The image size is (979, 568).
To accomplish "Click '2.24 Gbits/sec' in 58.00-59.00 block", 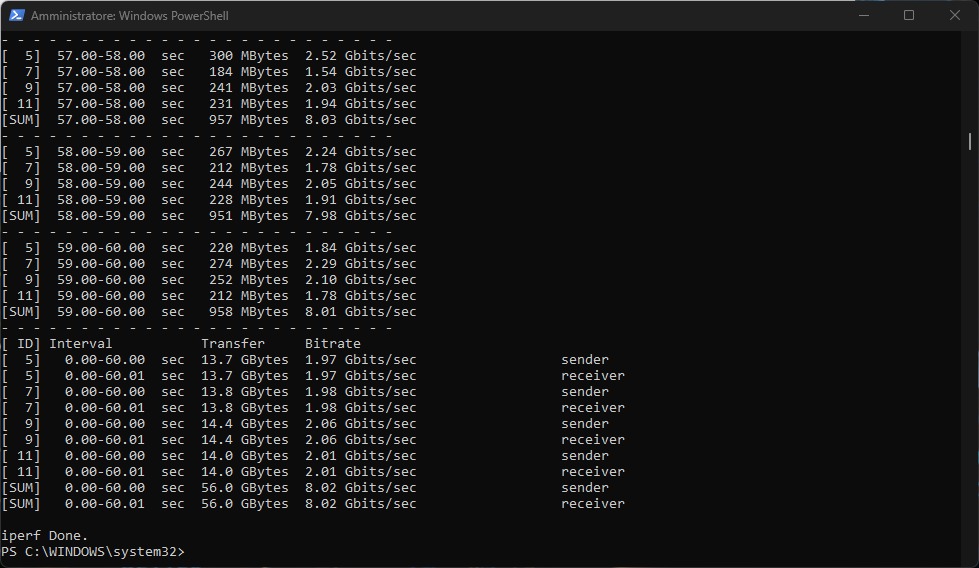I will point(361,152).
